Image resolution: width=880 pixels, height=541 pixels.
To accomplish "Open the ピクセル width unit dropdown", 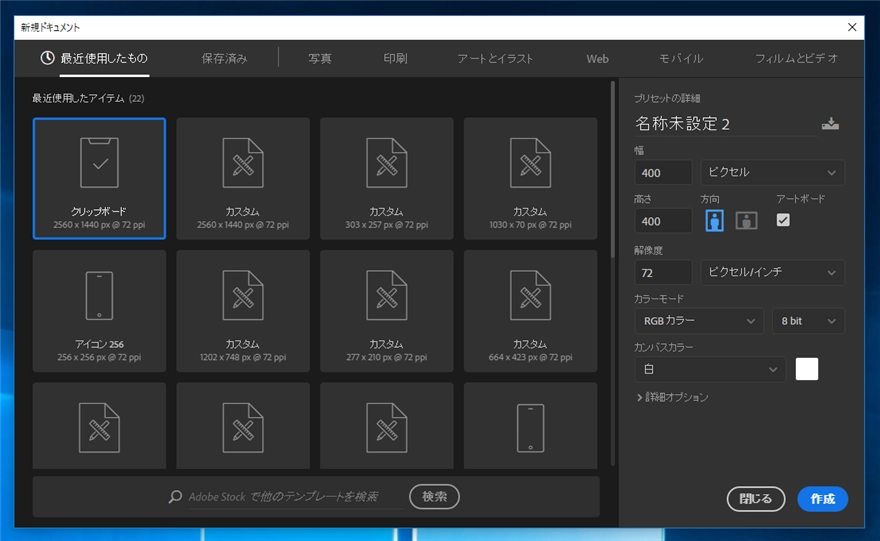I will coord(772,172).
